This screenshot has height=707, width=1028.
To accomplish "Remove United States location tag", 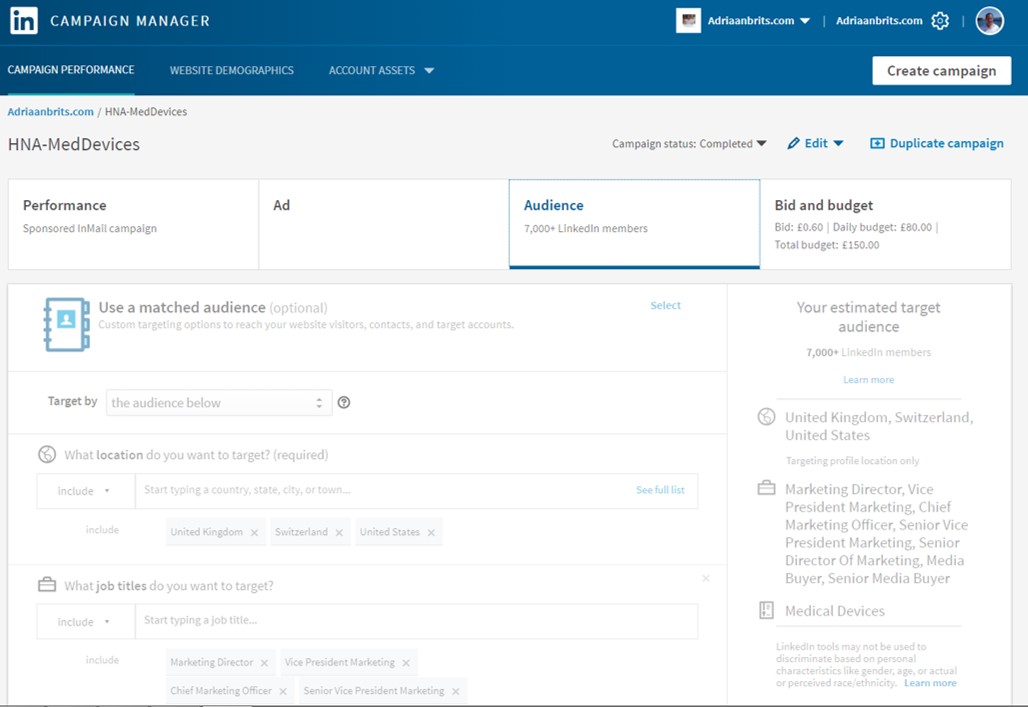I will [x=431, y=533].
